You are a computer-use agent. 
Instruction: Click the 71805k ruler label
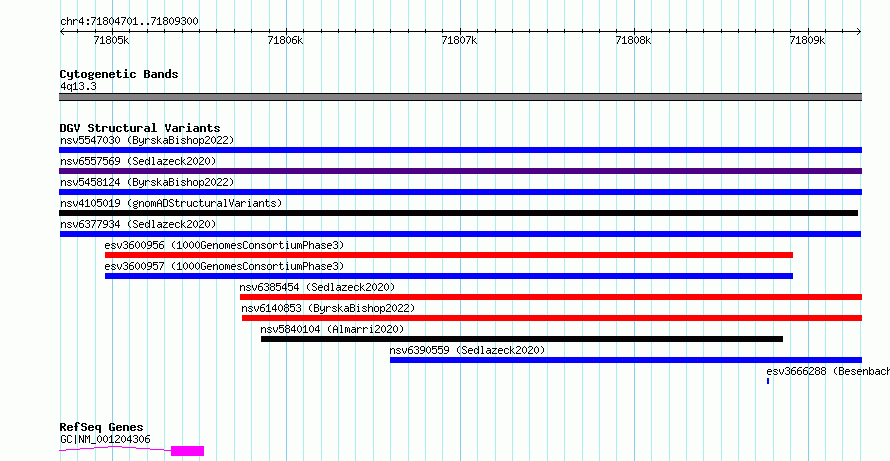click(x=111, y=40)
